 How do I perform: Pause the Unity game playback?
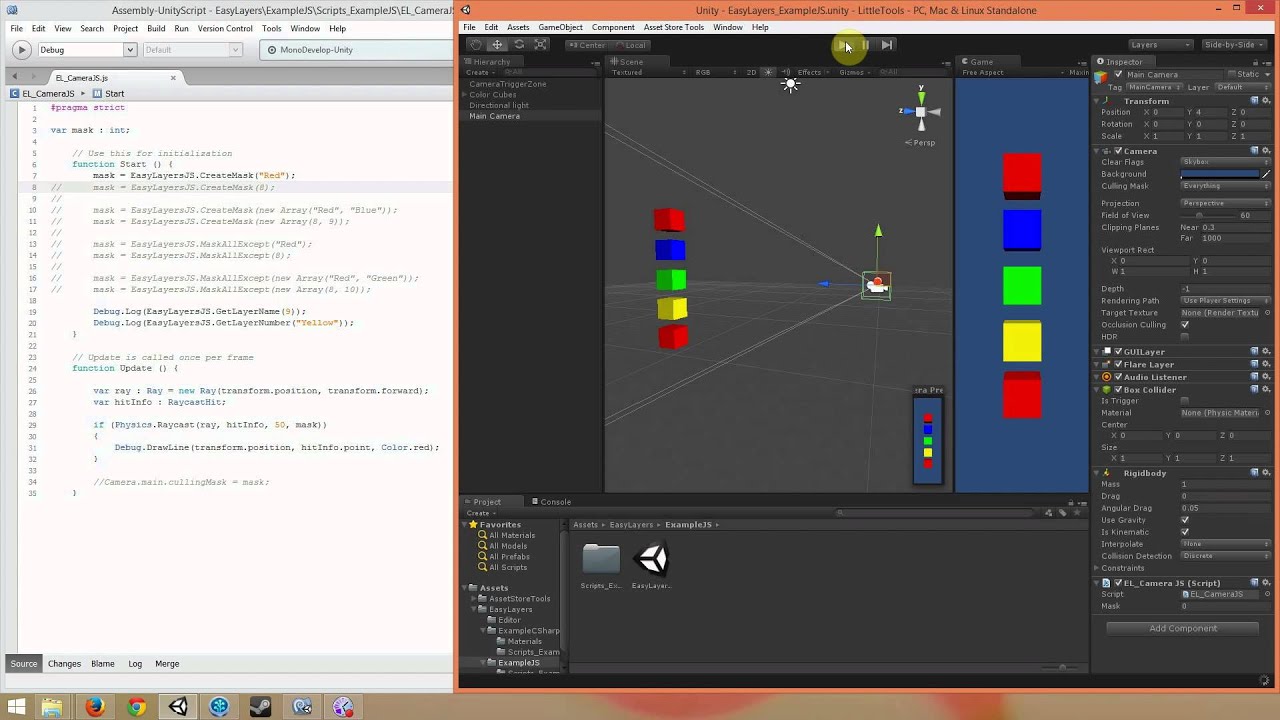(x=865, y=44)
